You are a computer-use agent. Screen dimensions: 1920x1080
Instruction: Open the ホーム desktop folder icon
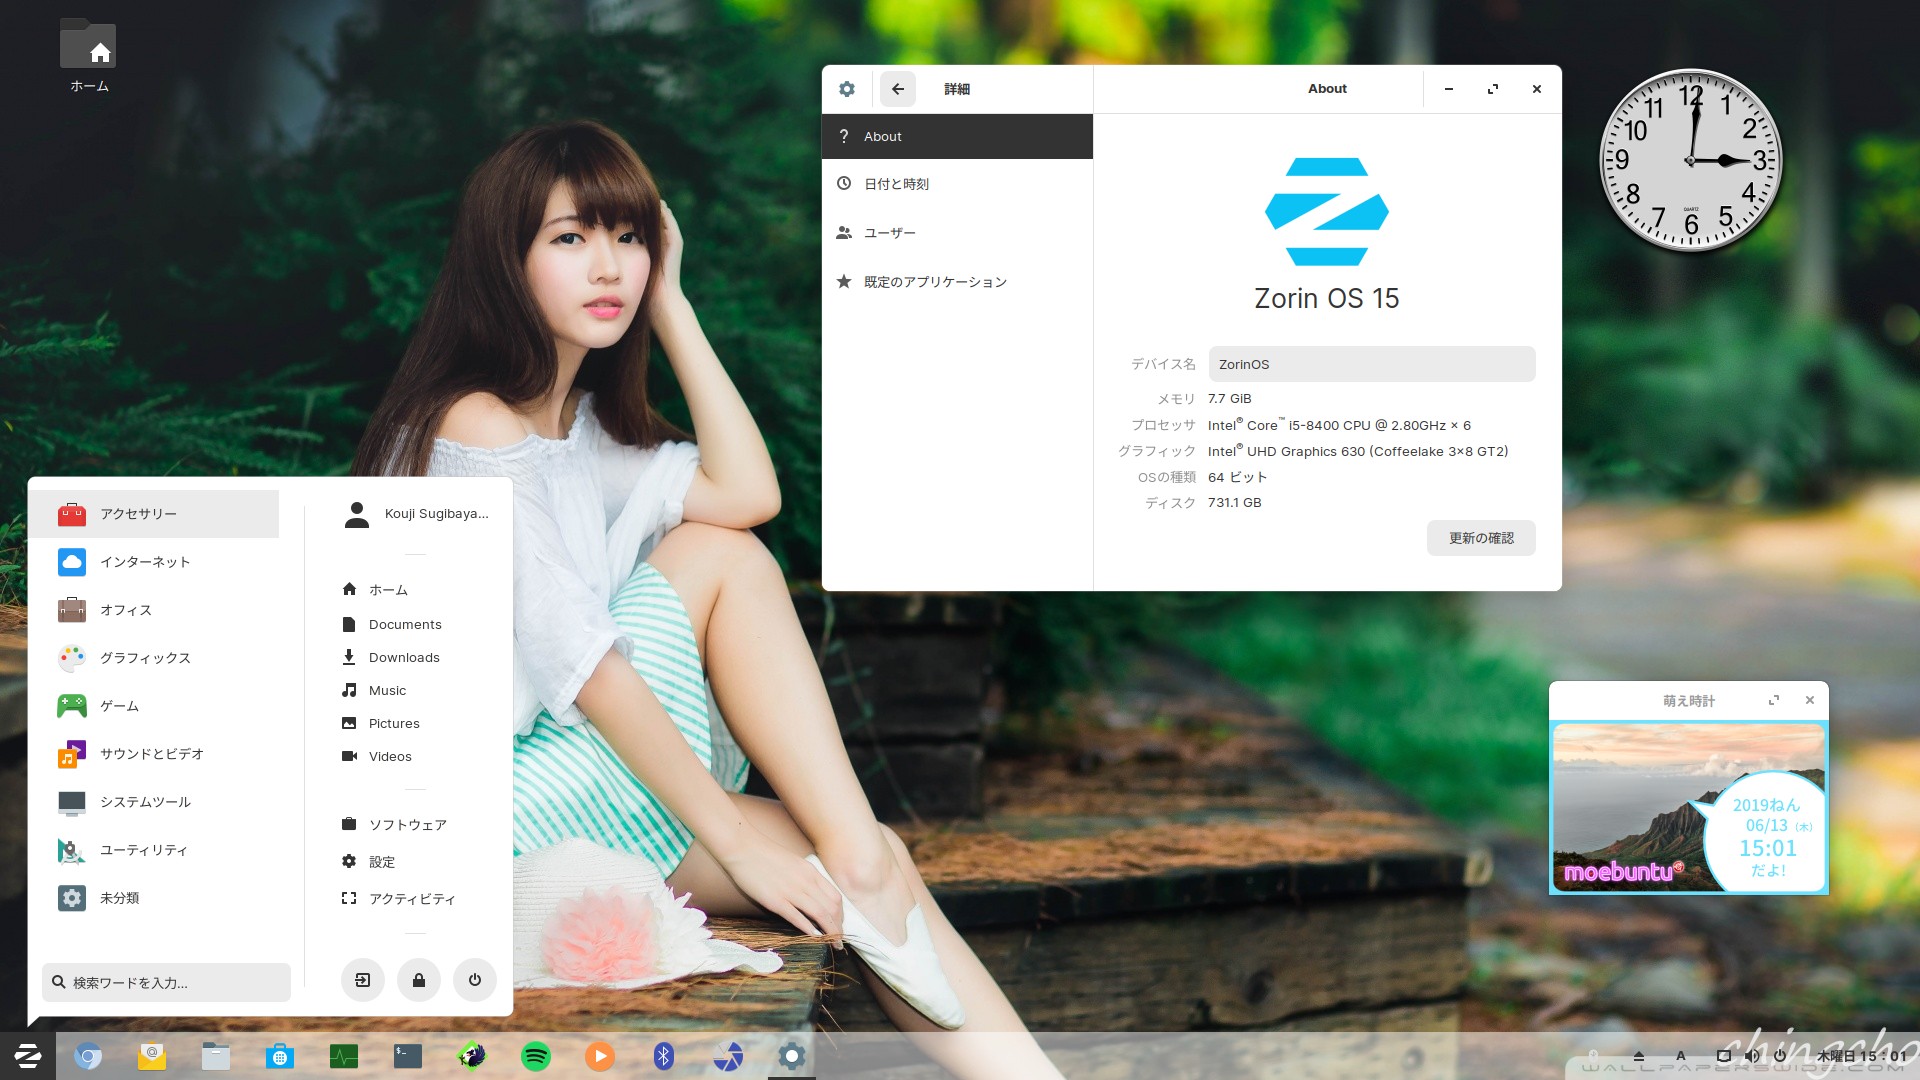(x=89, y=56)
